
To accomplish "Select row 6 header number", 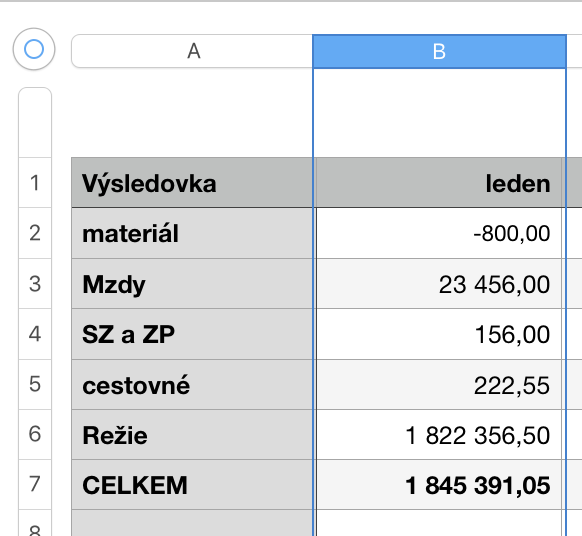I will click(35, 434).
